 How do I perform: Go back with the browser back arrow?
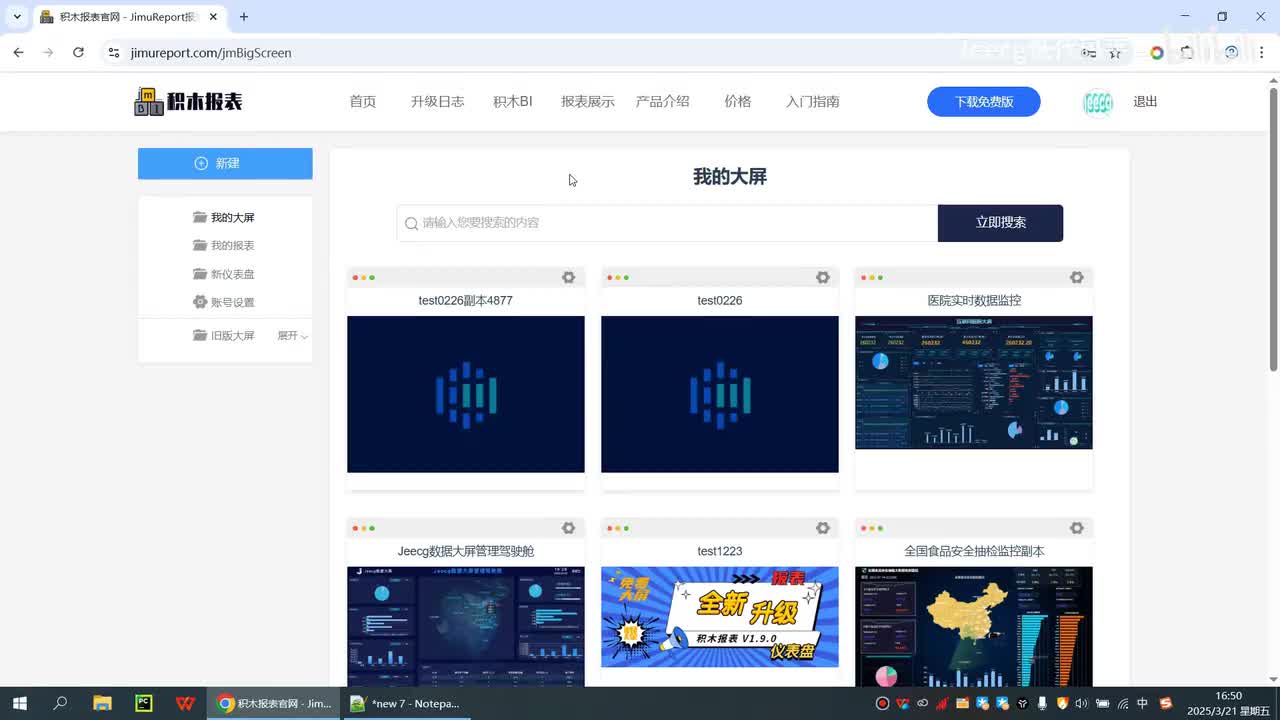pos(18,52)
